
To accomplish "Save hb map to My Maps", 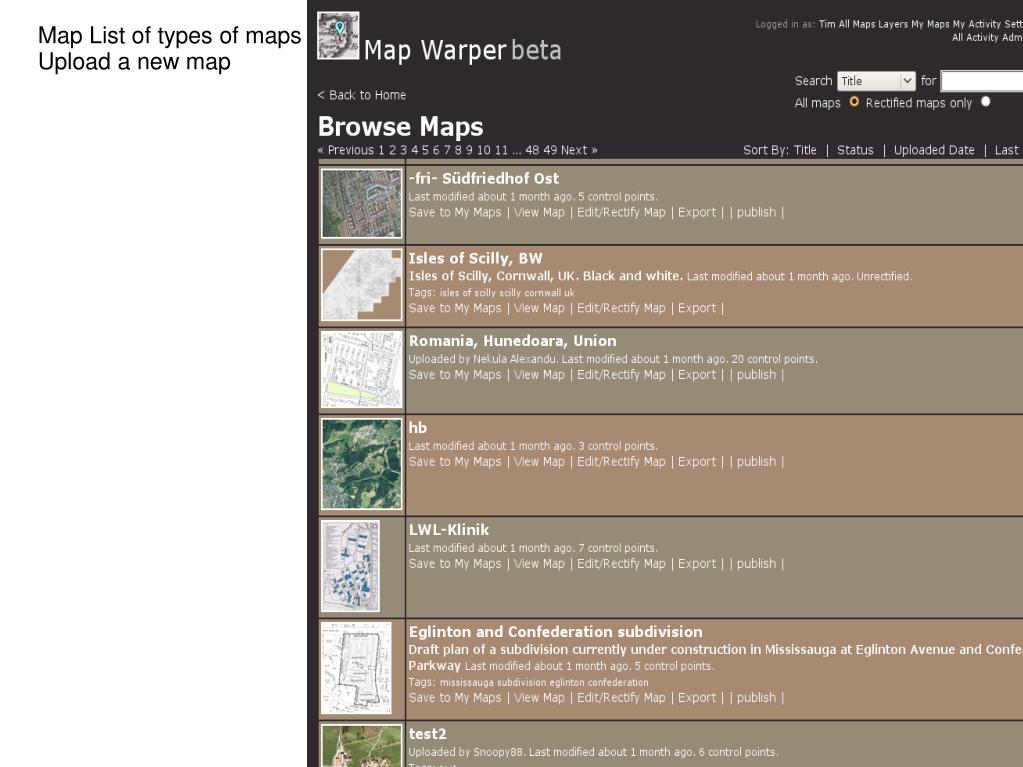I will click(455, 462).
